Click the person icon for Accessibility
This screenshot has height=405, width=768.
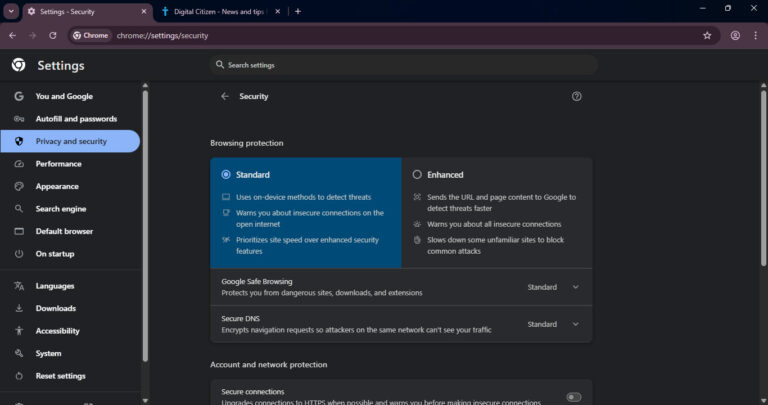point(19,331)
